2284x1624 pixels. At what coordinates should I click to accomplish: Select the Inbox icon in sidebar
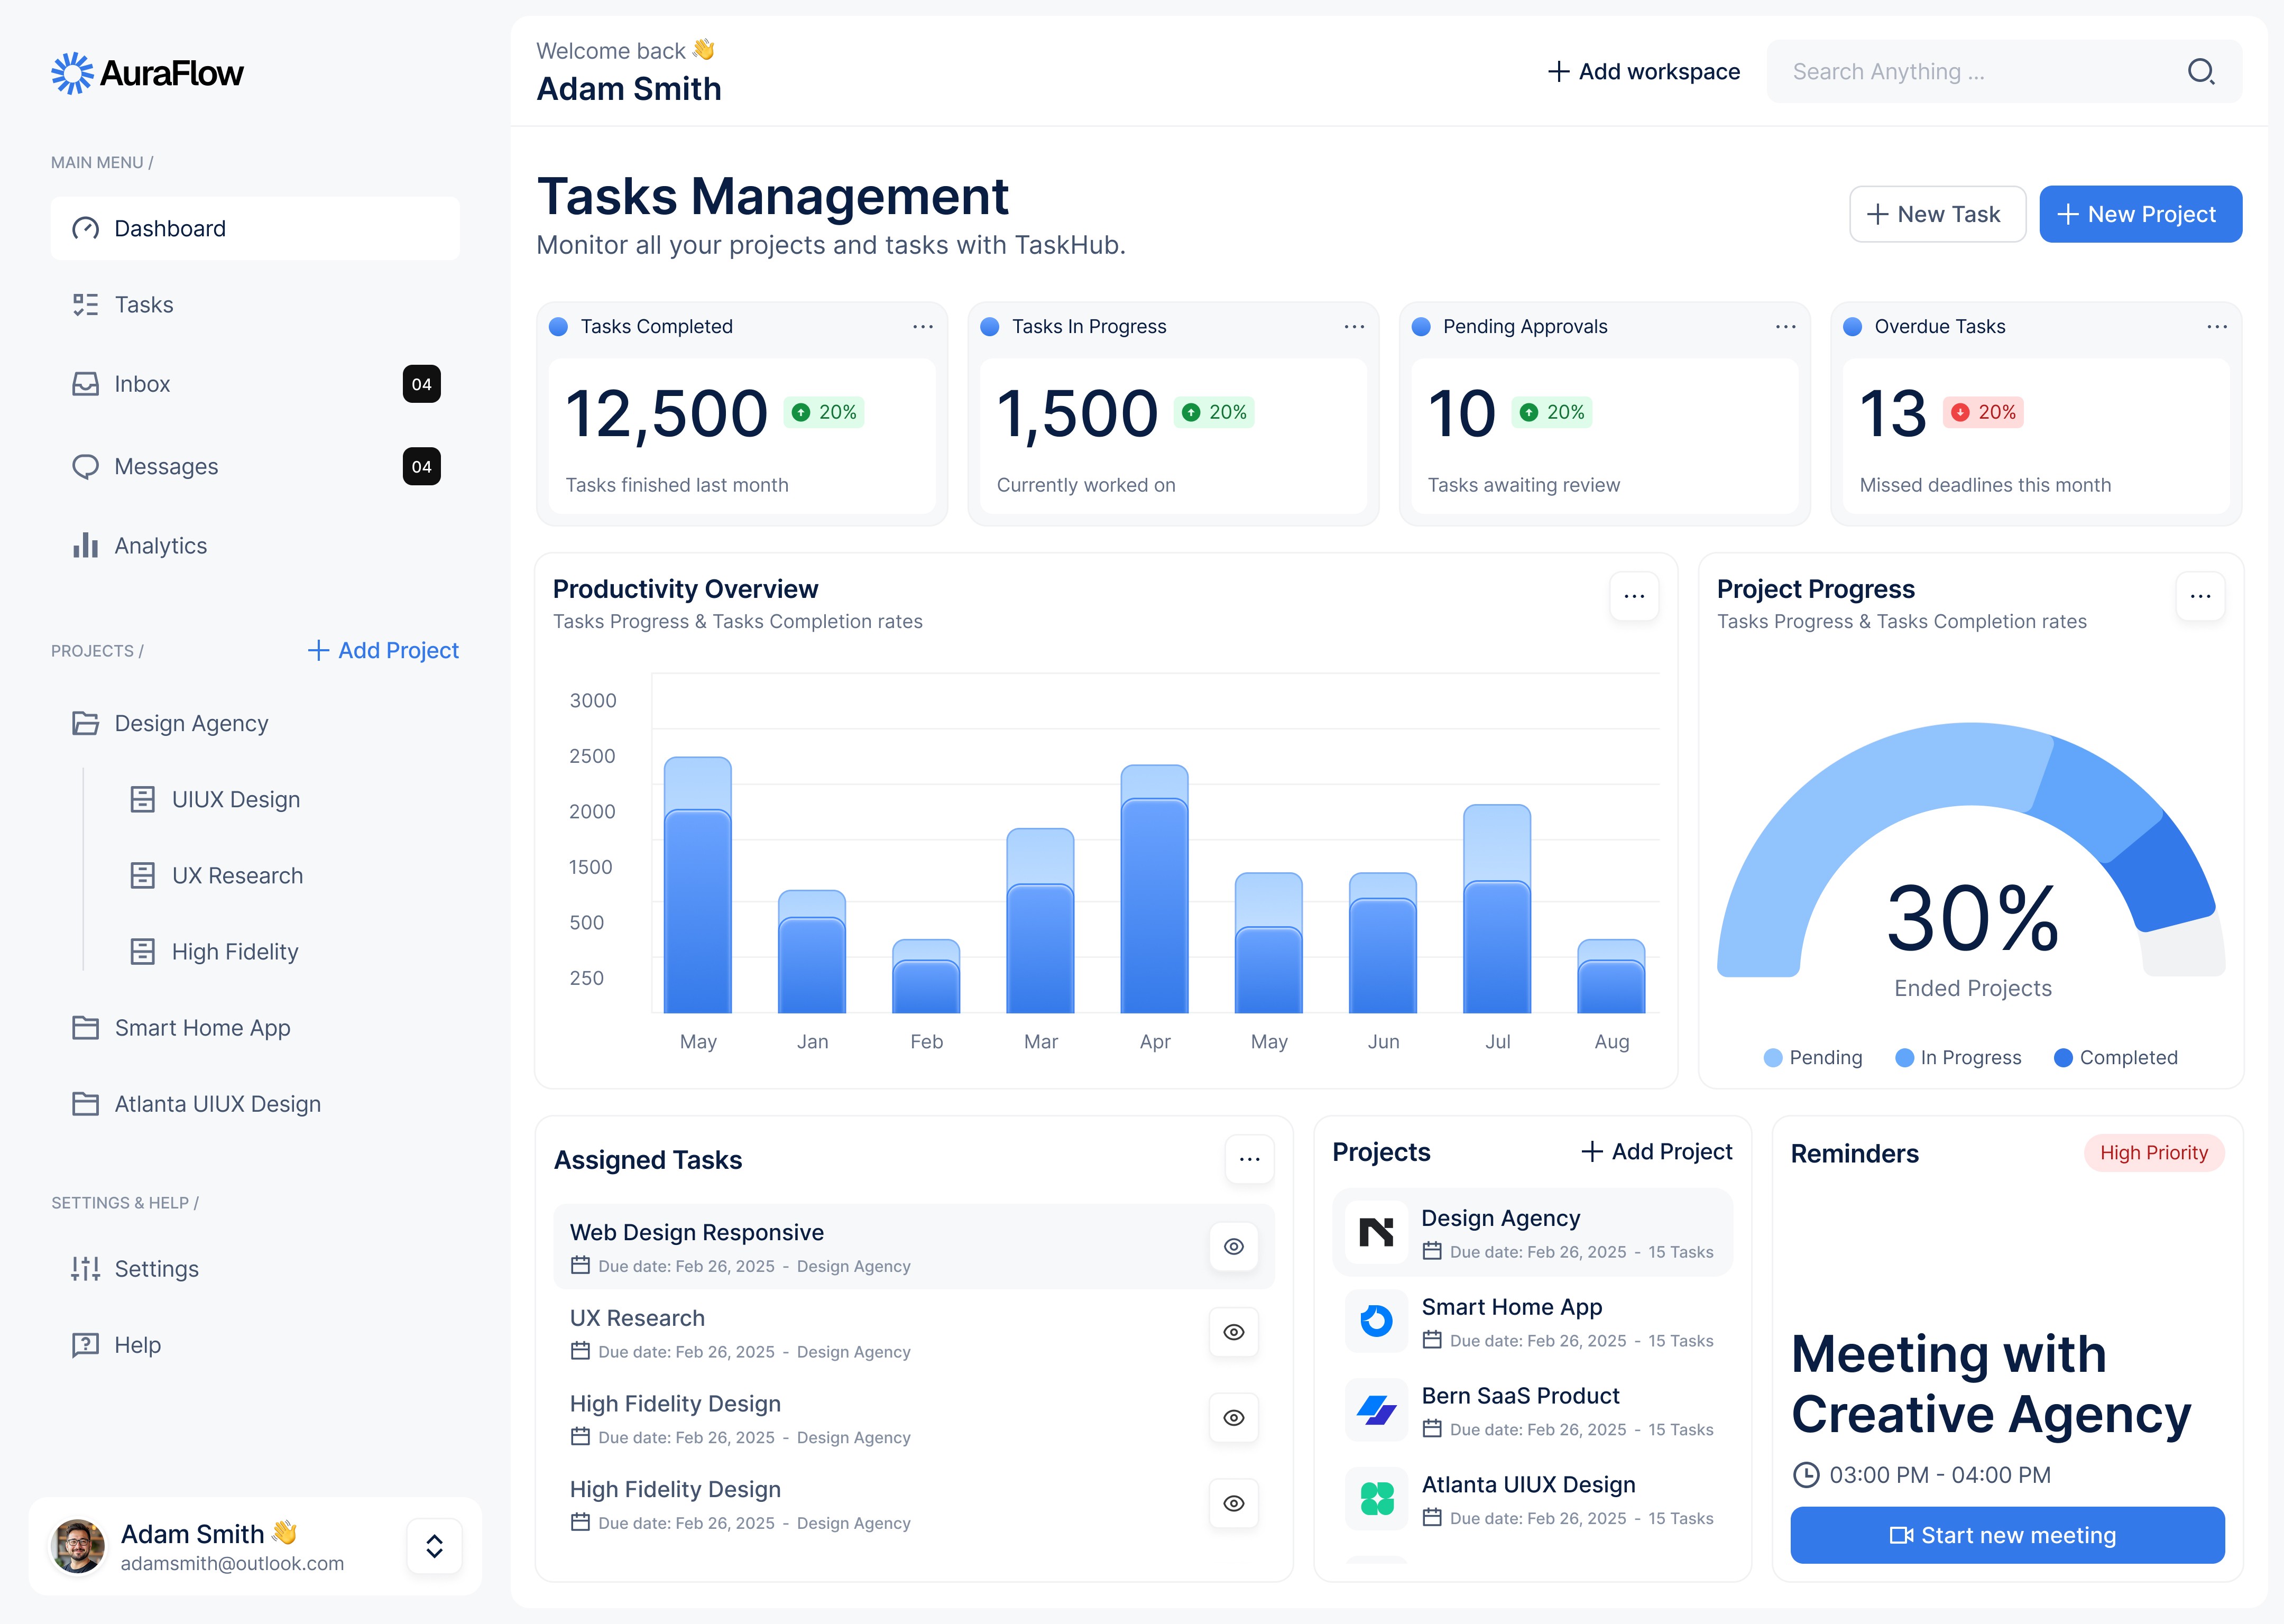86,384
